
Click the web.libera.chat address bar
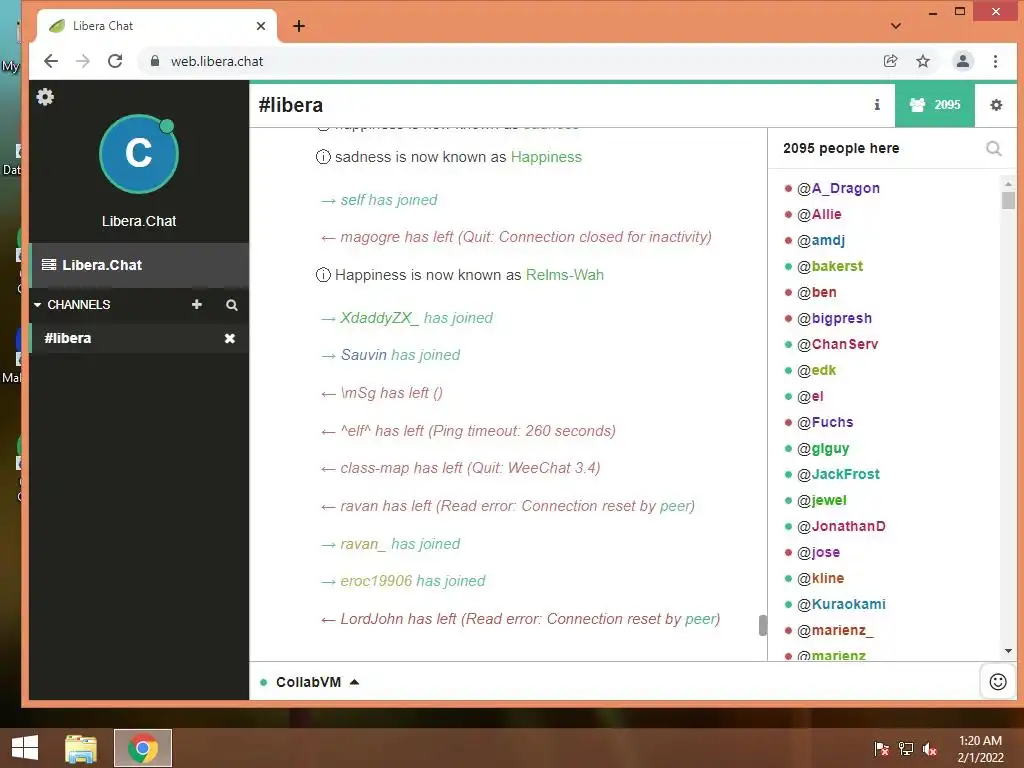click(x=507, y=61)
